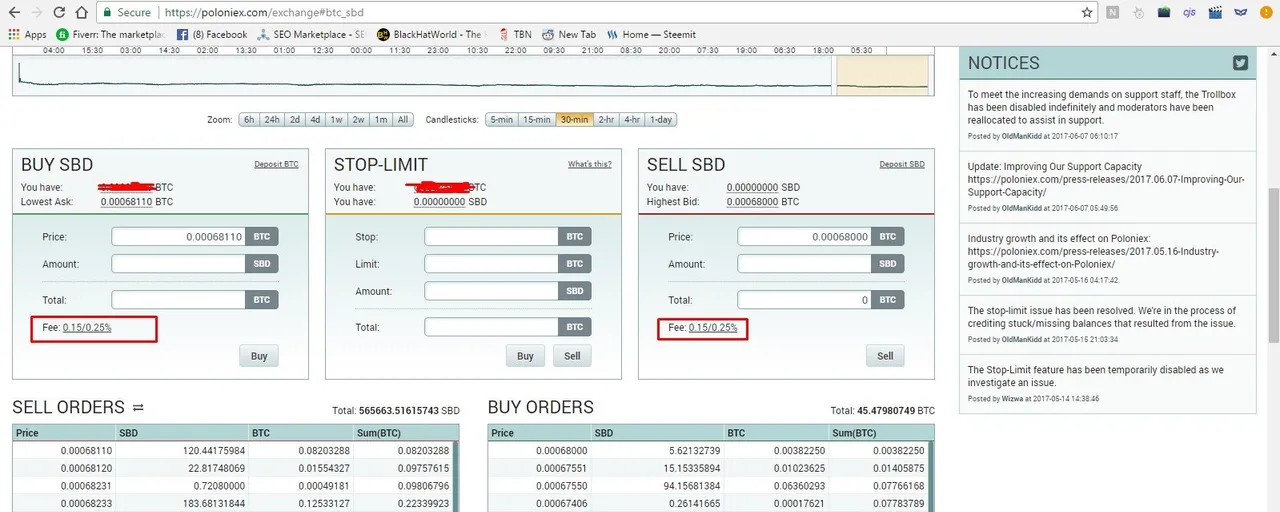The width and height of the screenshot is (1280, 512).
Task: Open the cjs extension icon
Action: [1190, 13]
